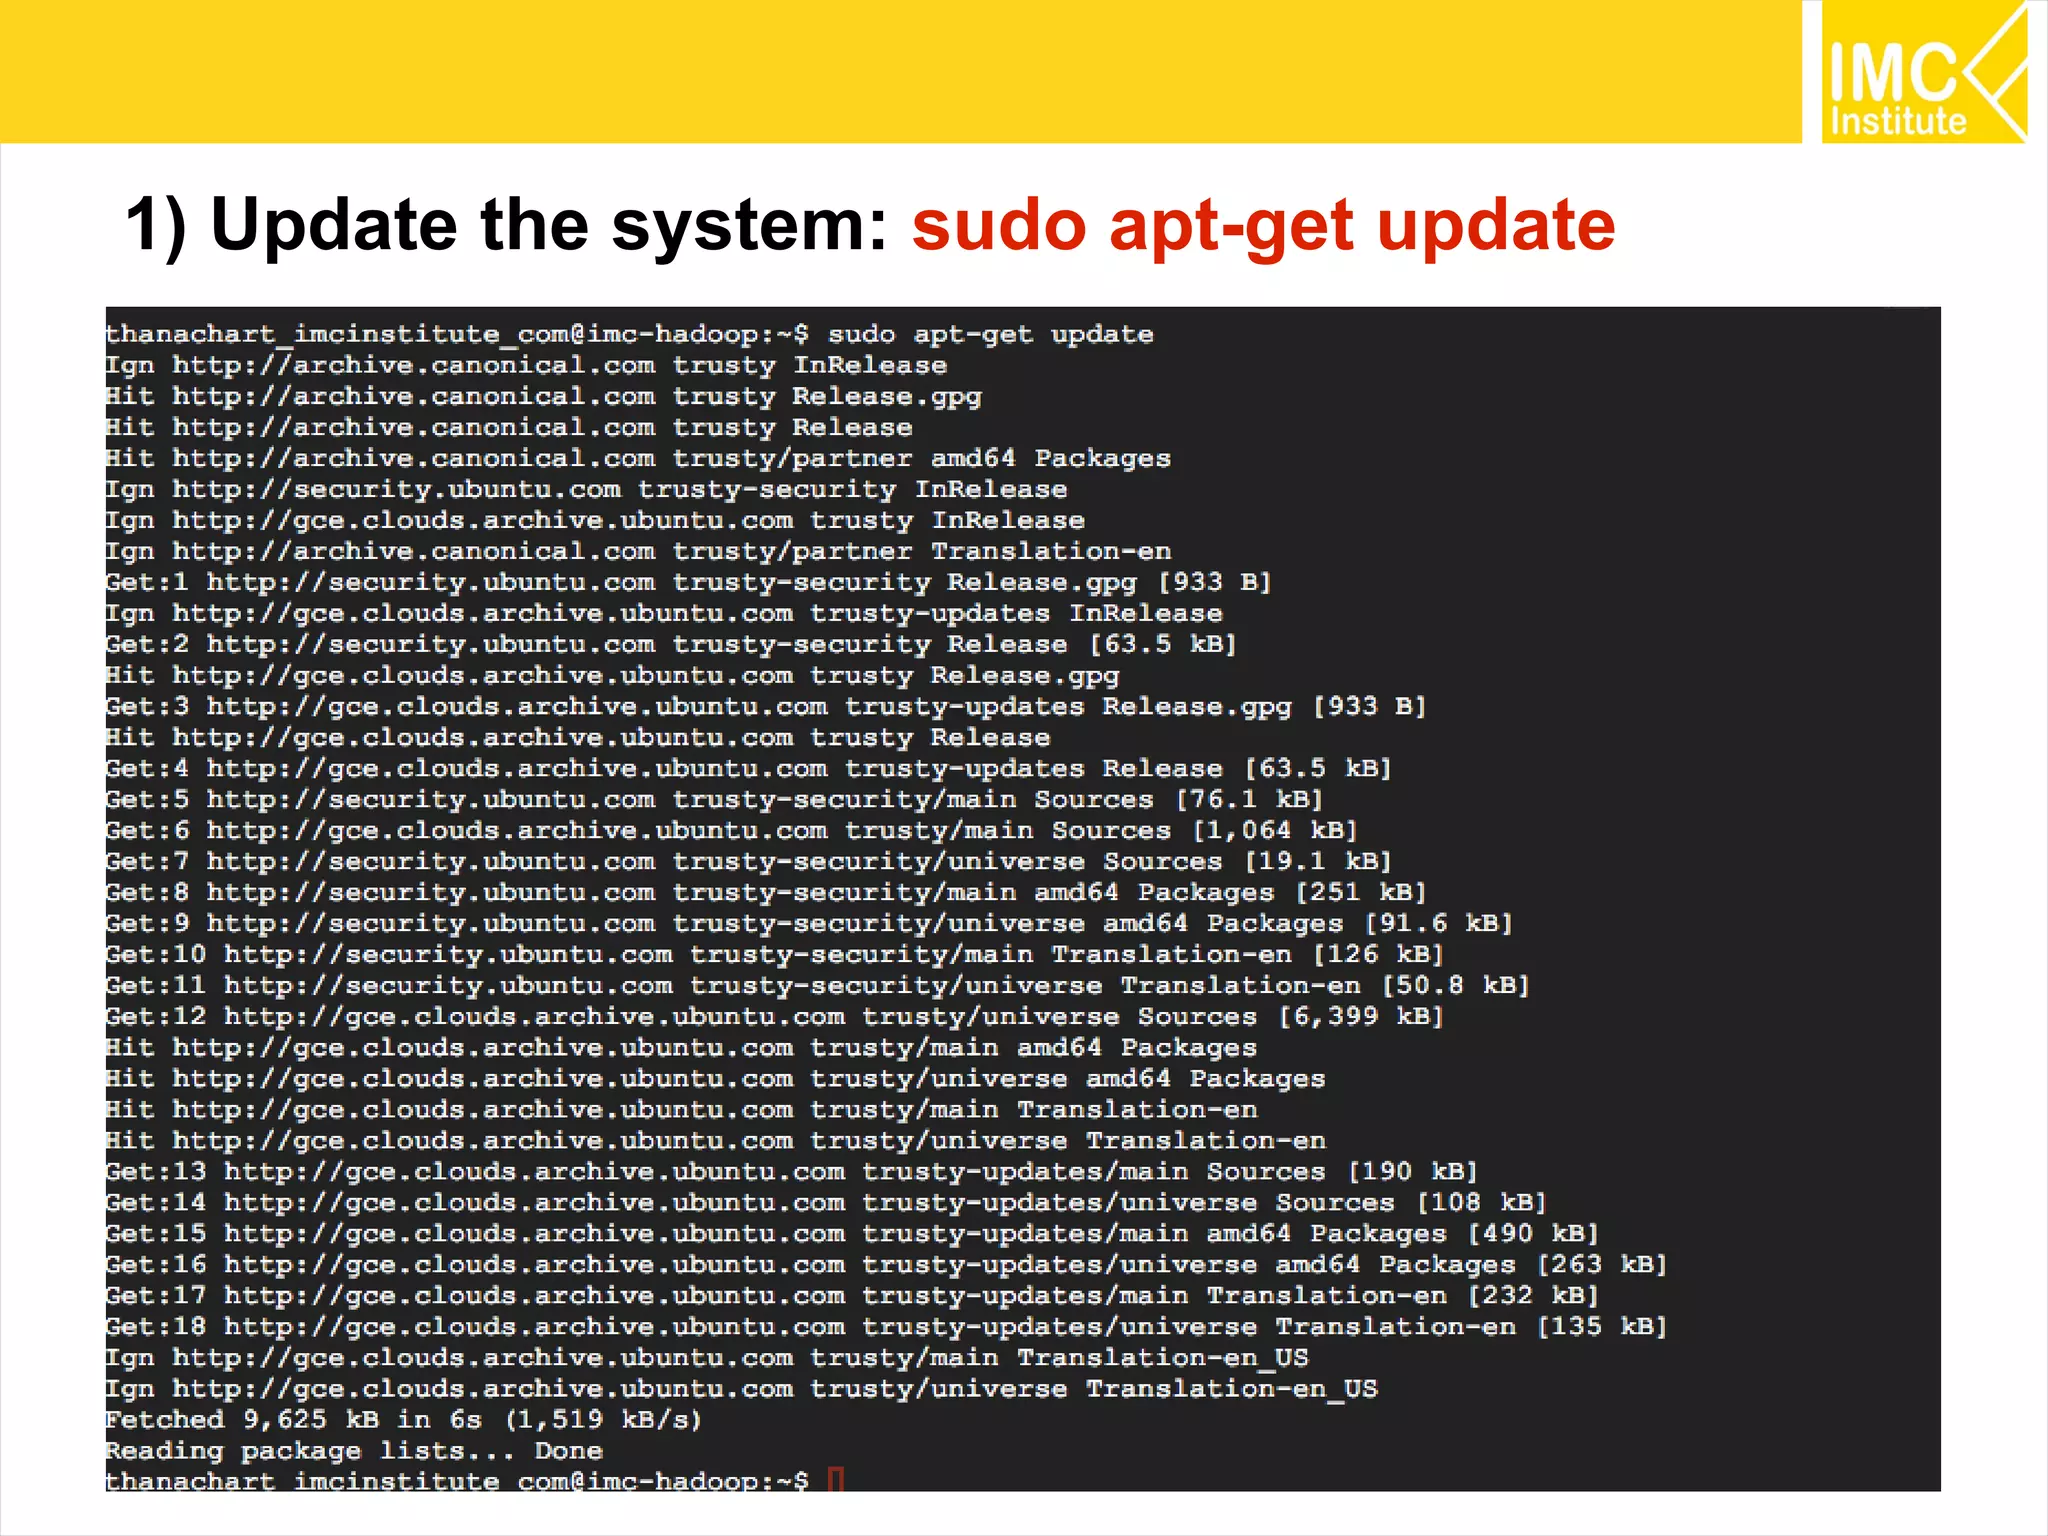Click line 'Ign gce.clouds.archive.ubuntu.com trusty InRelease'

pyautogui.click(x=595, y=520)
